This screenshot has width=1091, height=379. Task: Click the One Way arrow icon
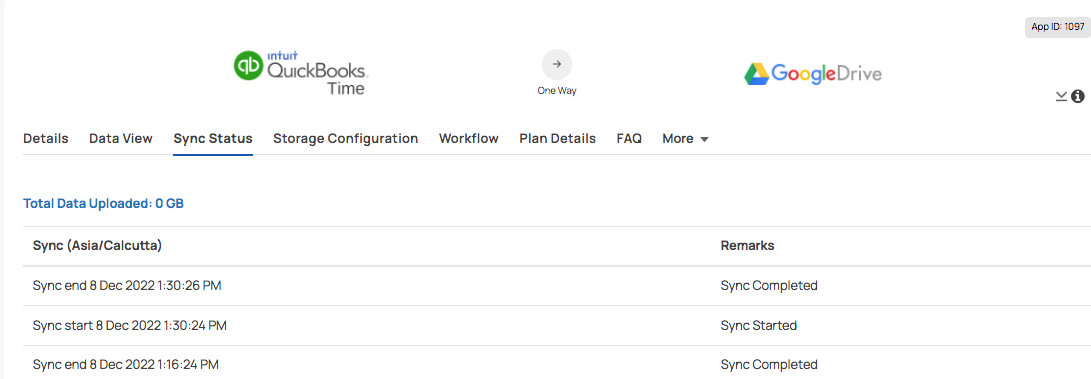557,64
